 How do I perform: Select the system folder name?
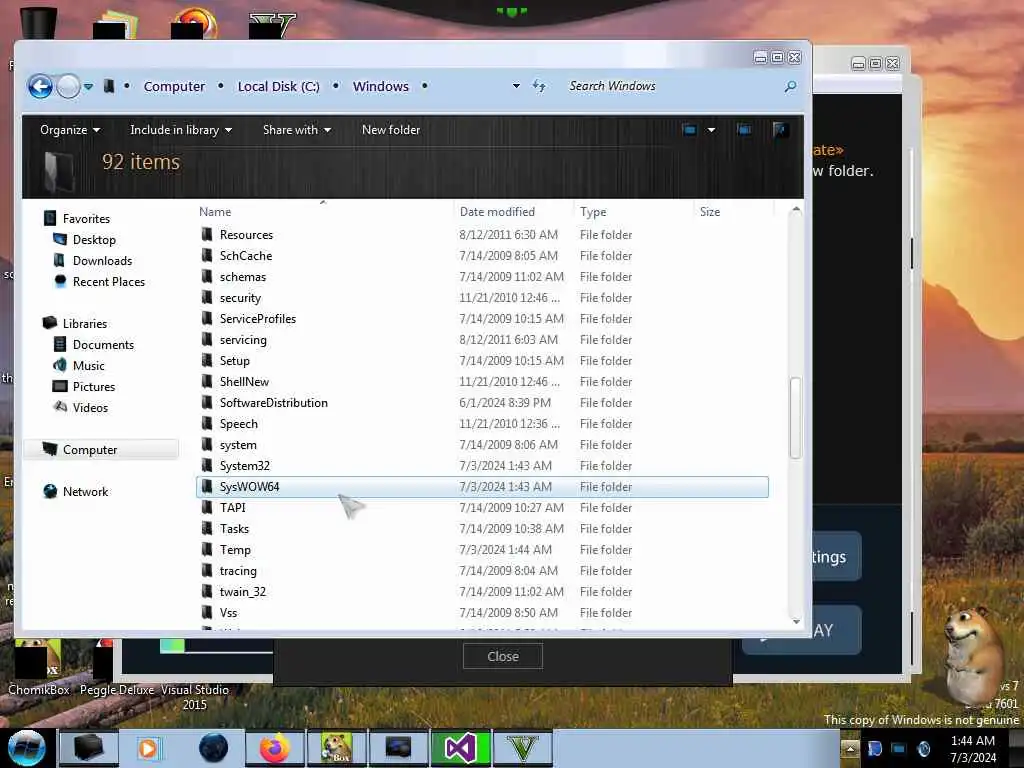coord(238,445)
